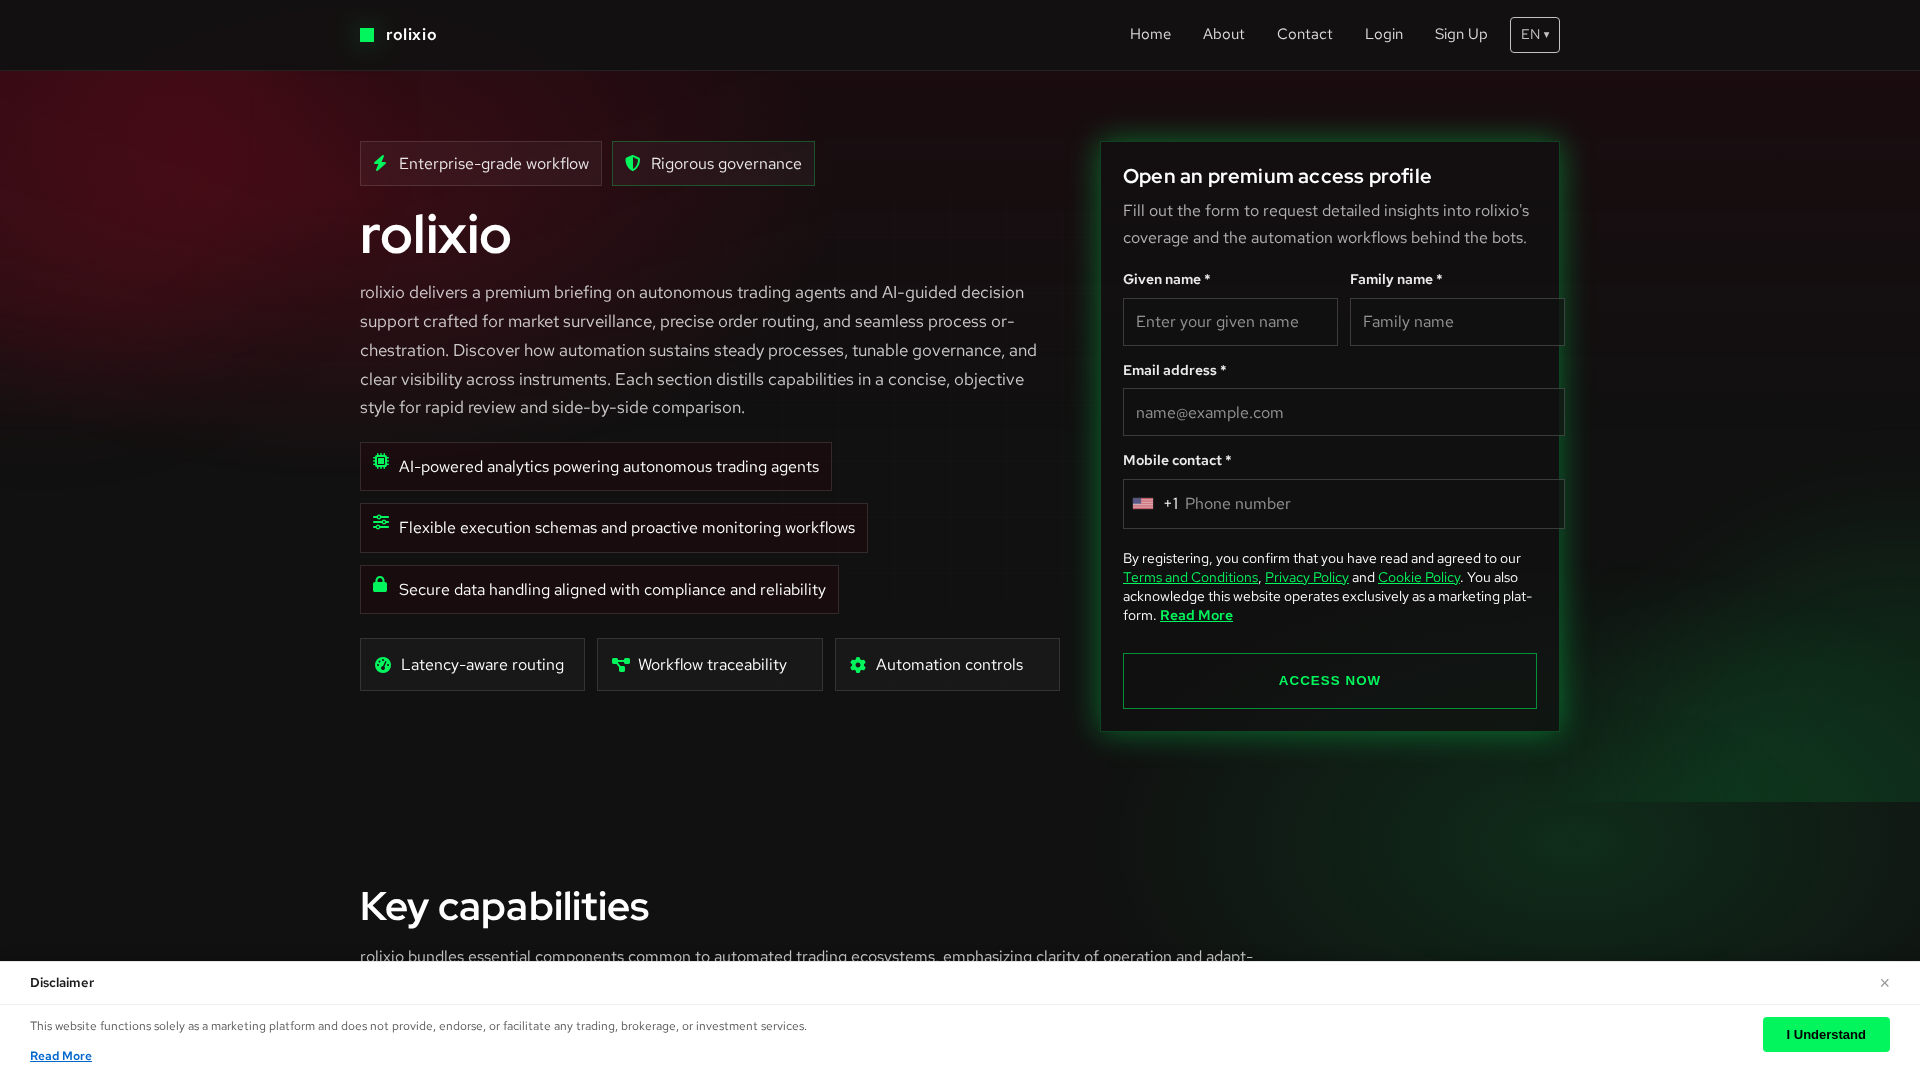Select Sign Up in the top navigation
The height and width of the screenshot is (1080, 1920).
[1460, 34]
